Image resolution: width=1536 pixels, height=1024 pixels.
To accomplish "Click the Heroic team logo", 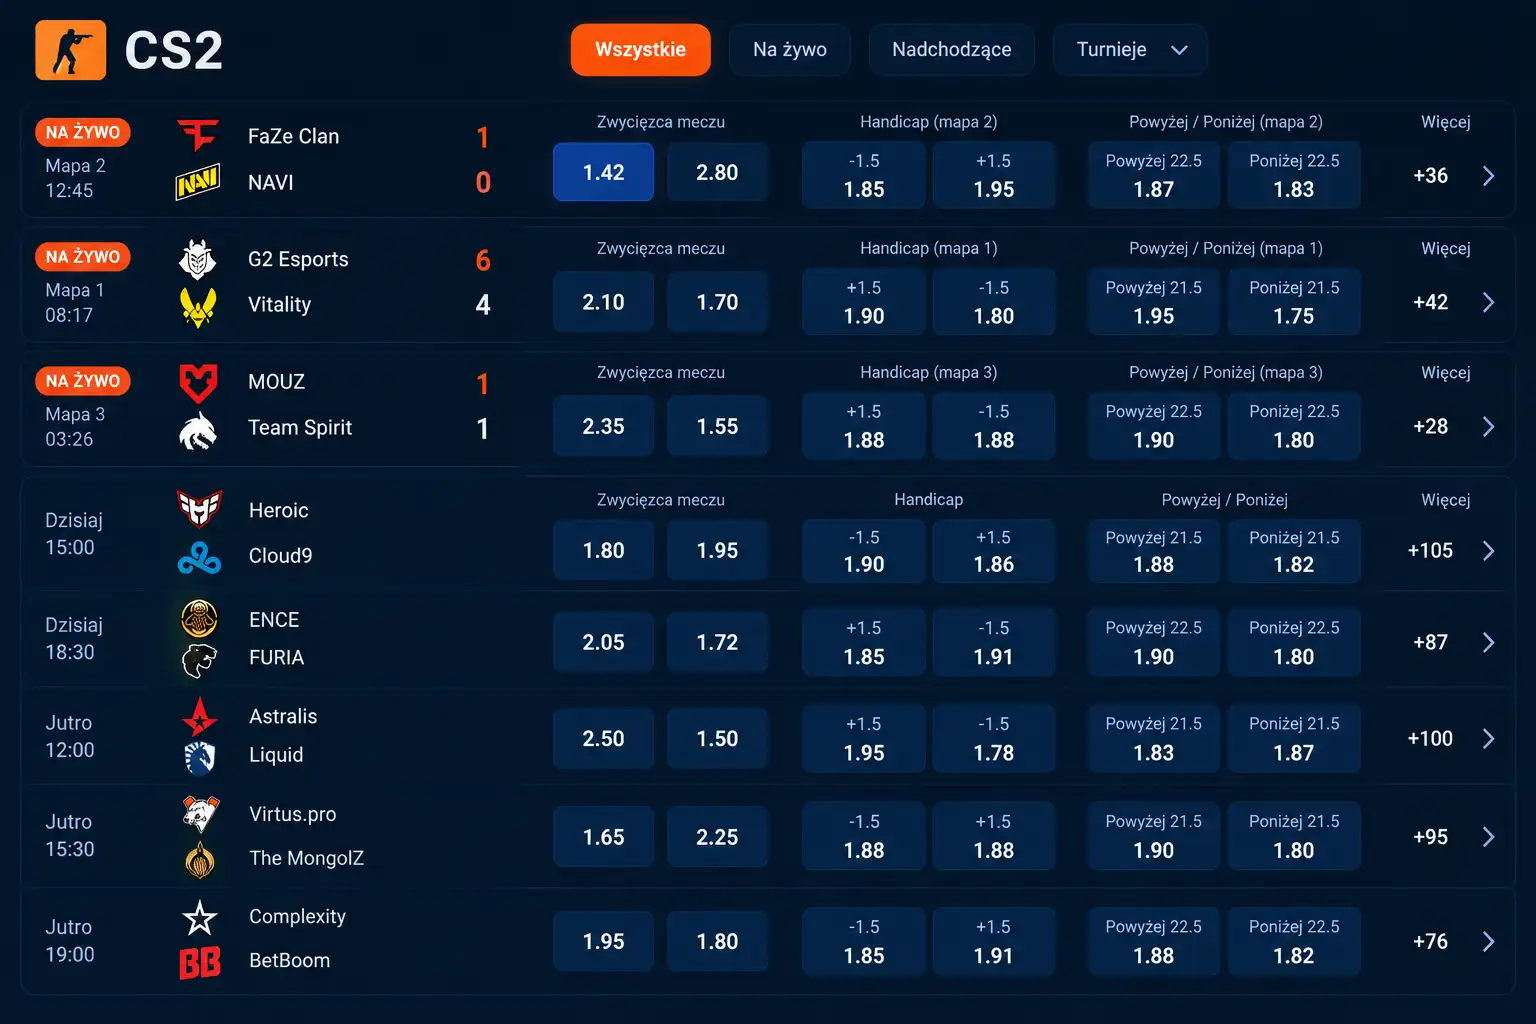I will (199, 509).
